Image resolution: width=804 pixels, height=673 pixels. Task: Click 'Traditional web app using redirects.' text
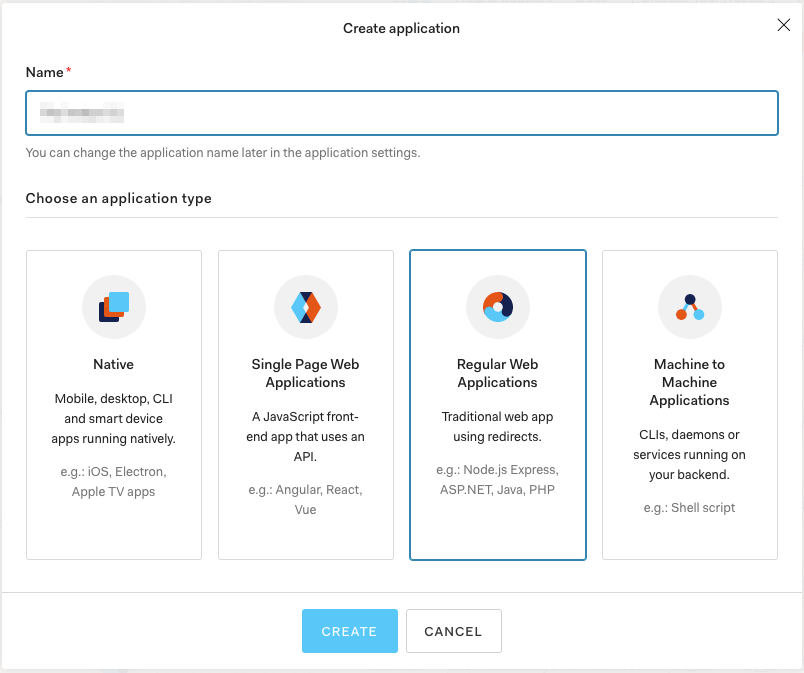pos(497,426)
